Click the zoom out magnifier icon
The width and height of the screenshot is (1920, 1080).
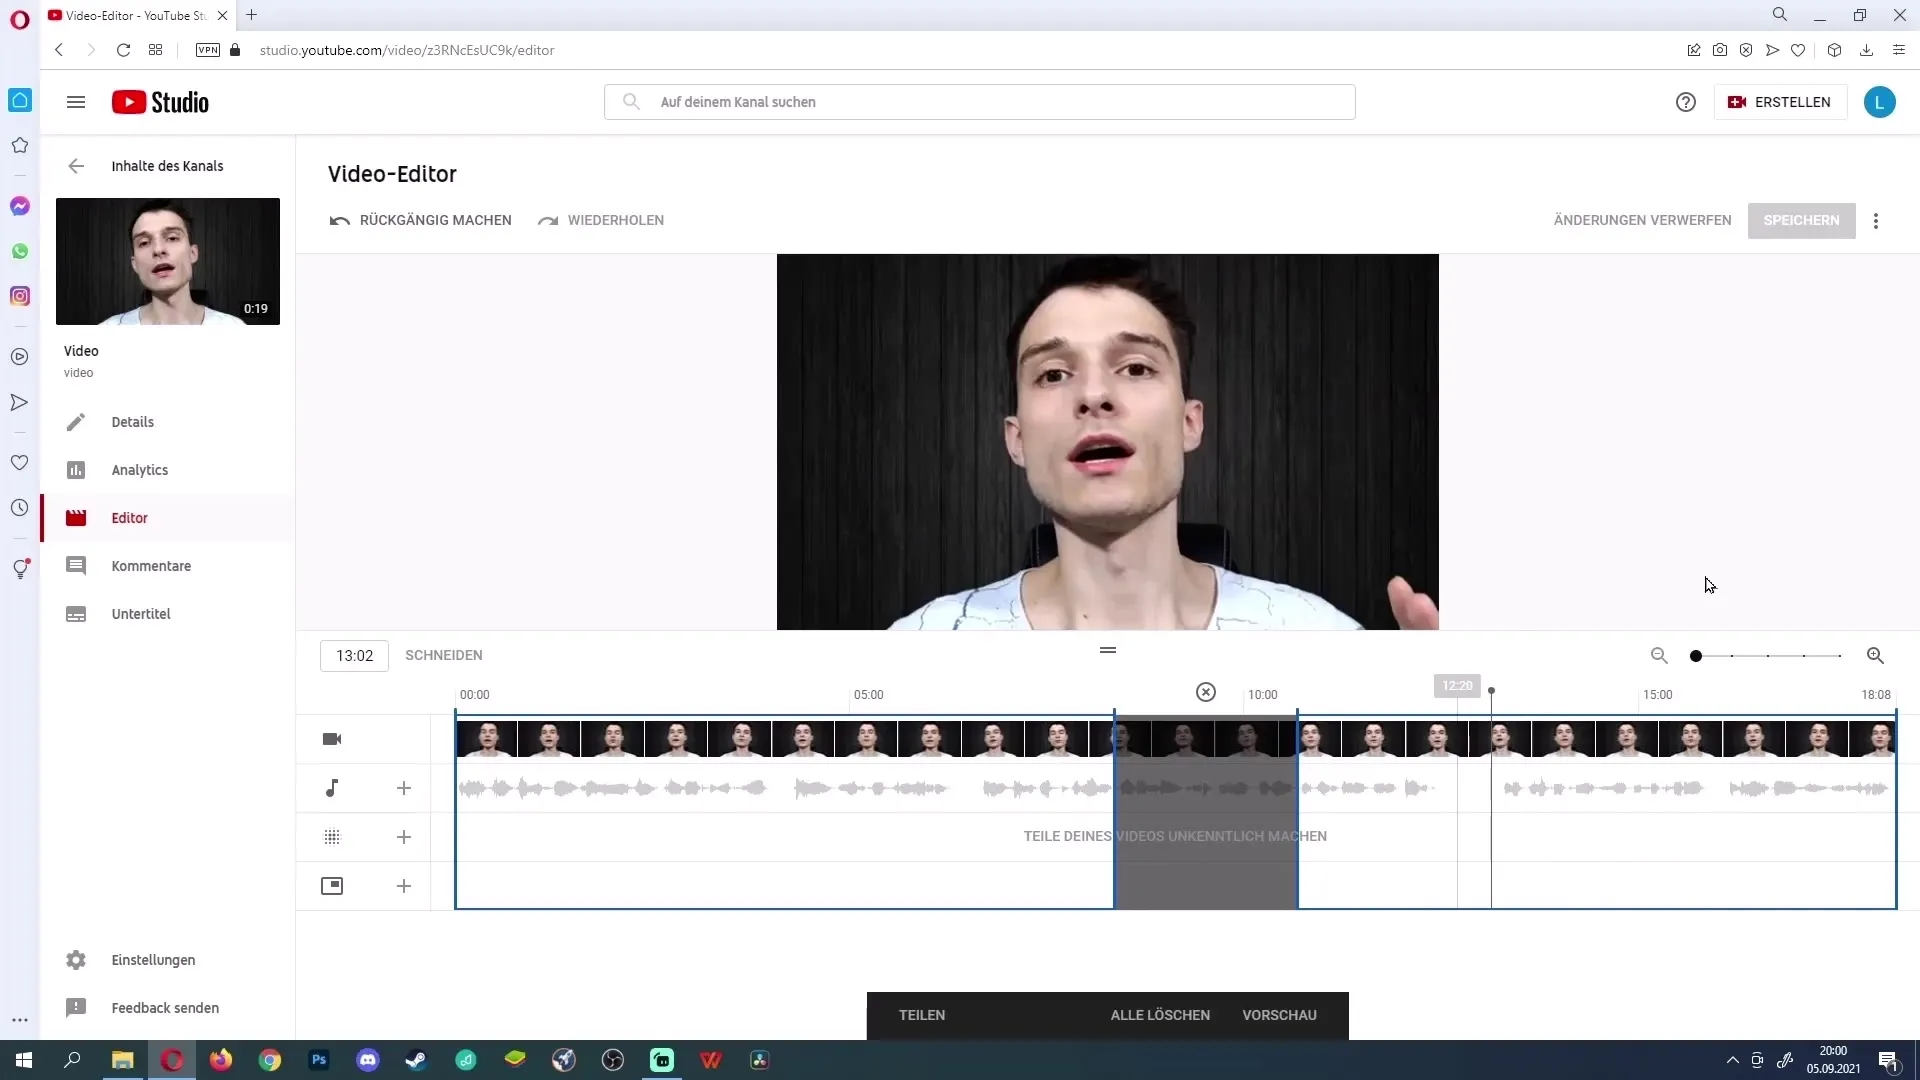[x=1659, y=655]
